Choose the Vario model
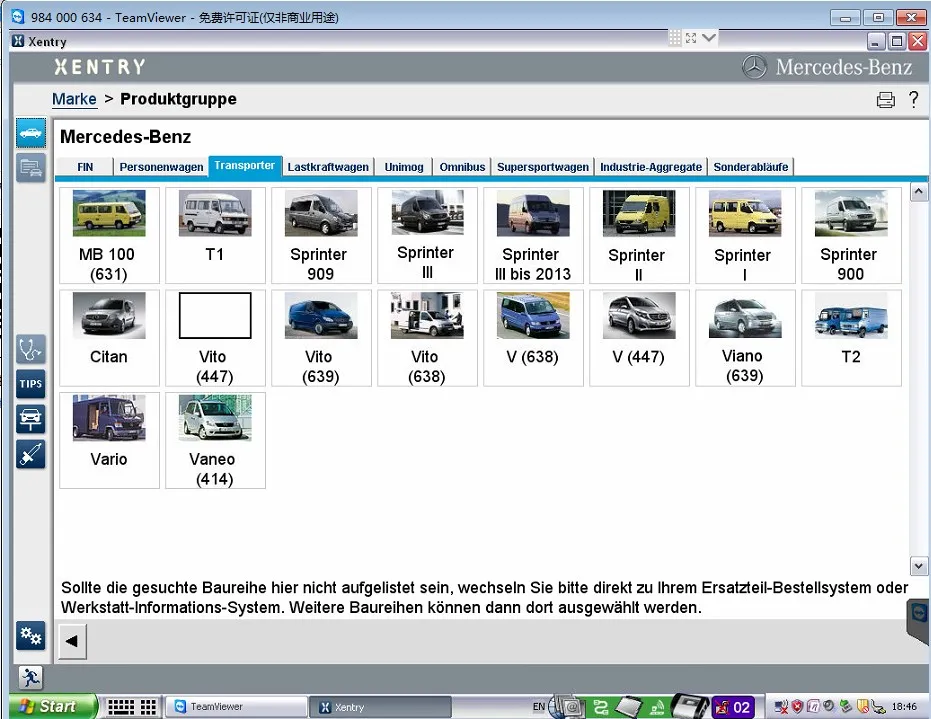The width and height of the screenshot is (931, 719). 109,441
